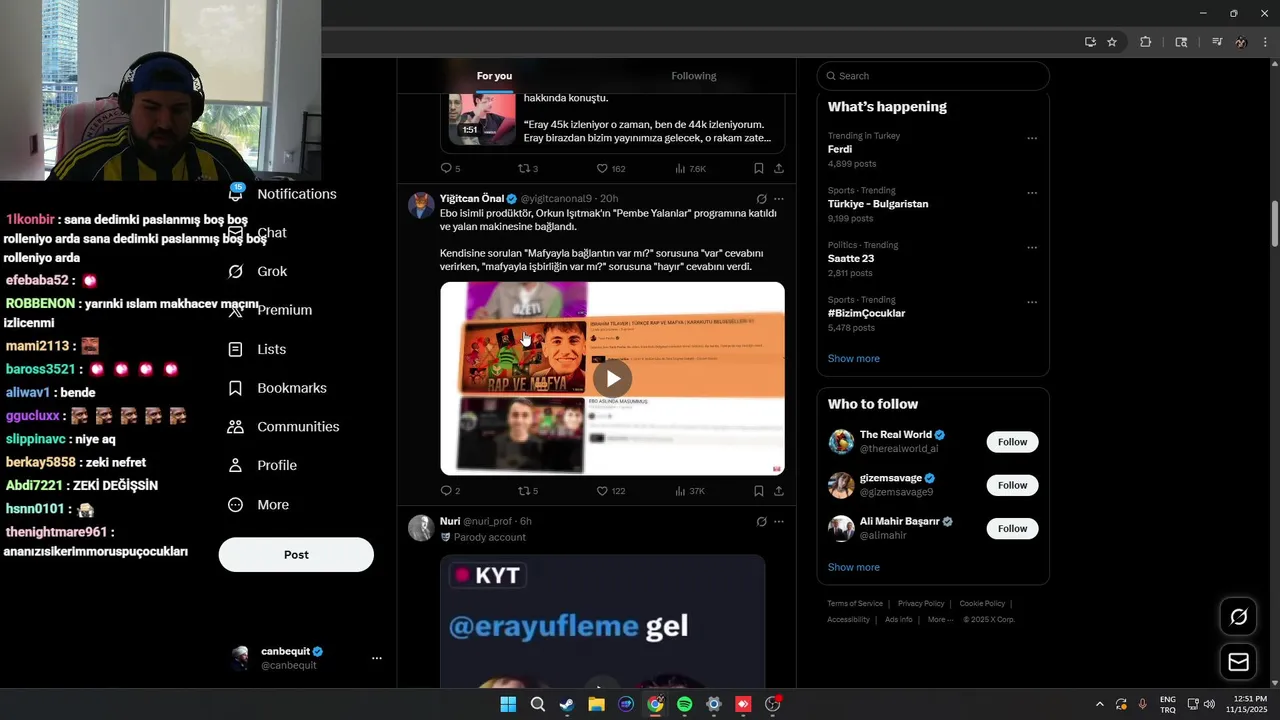The image size is (1280, 720).
Task: Open the floating Grok button
Action: click(x=1238, y=617)
